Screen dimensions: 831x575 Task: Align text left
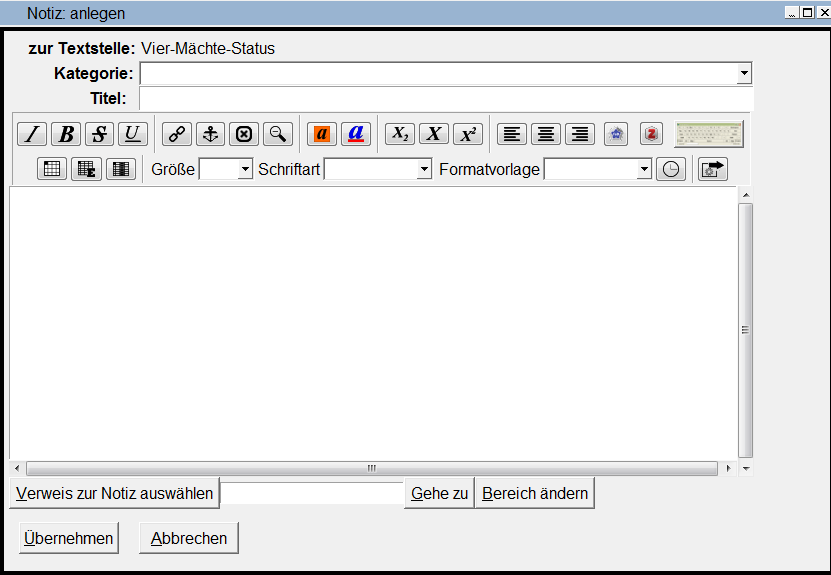click(512, 134)
